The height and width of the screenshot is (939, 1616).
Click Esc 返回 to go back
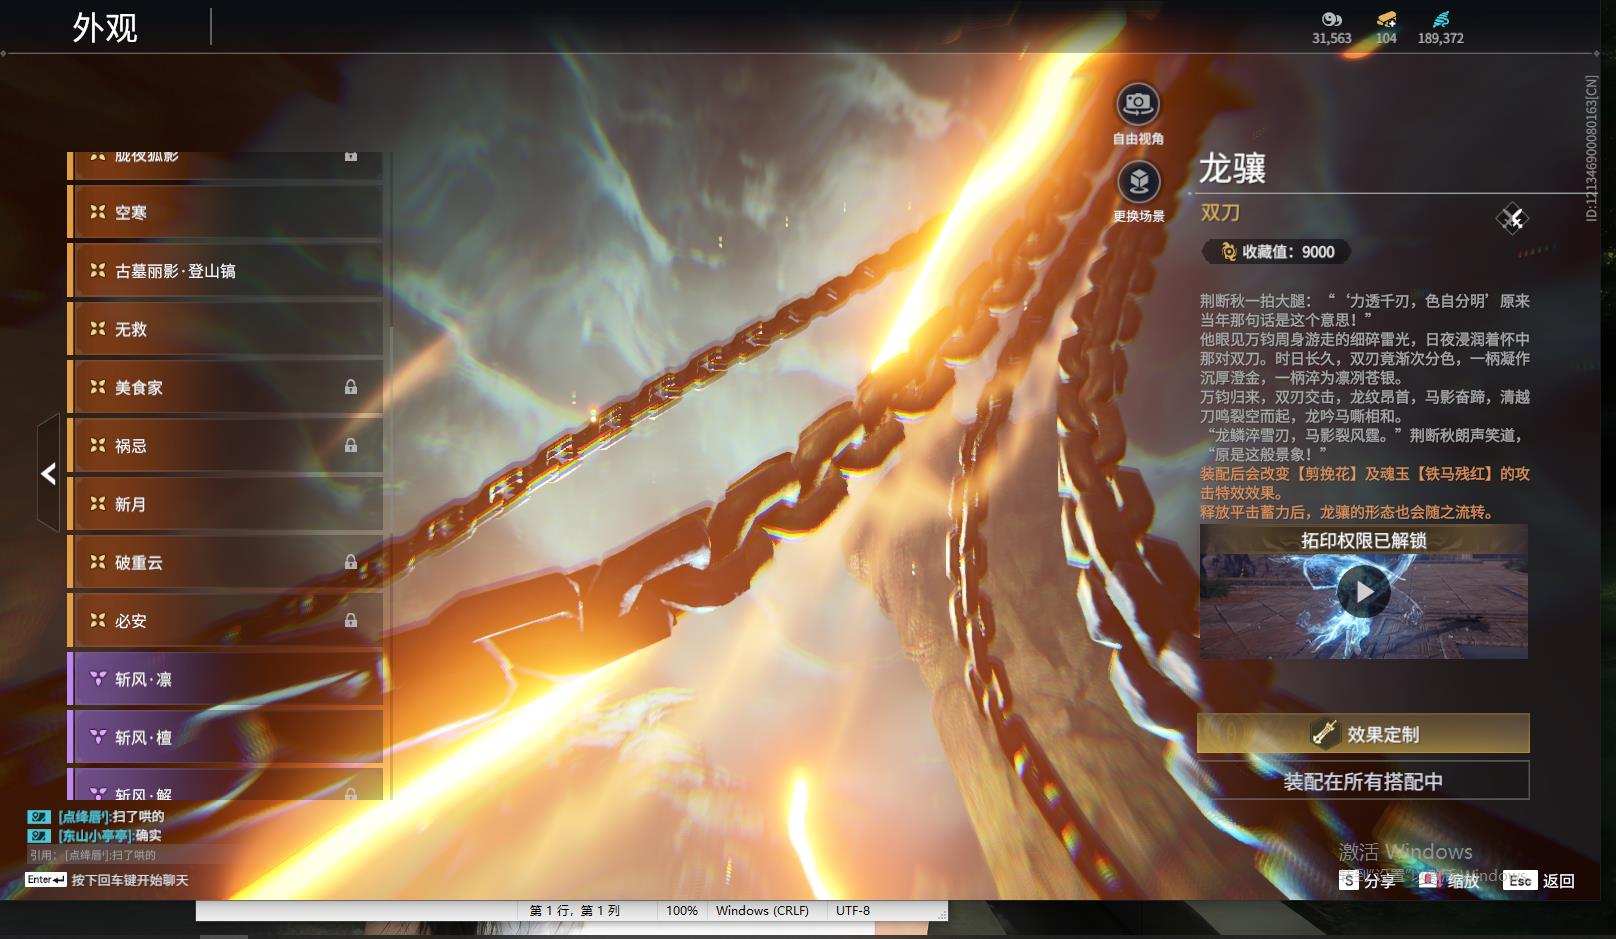pyautogui.click(x=1539, y=881)
